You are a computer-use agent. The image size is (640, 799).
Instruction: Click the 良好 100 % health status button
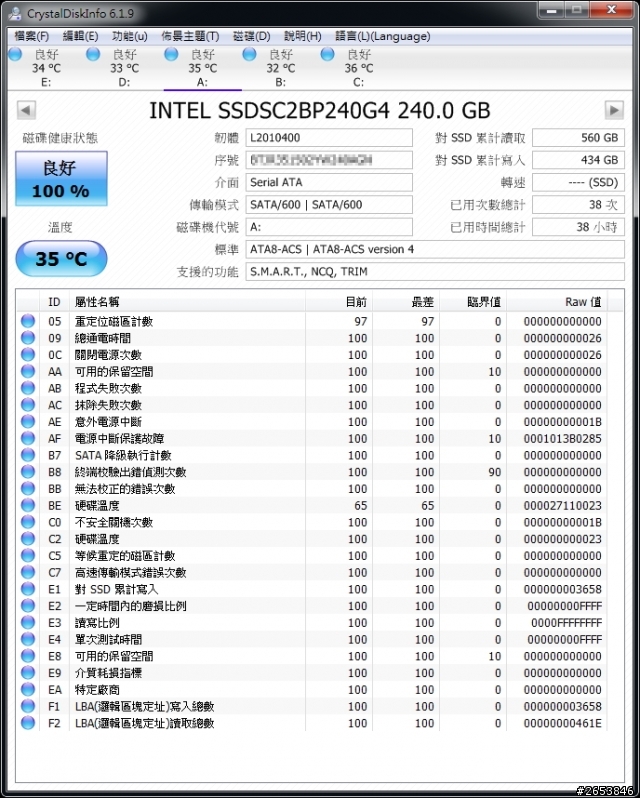tap(61, 178)
